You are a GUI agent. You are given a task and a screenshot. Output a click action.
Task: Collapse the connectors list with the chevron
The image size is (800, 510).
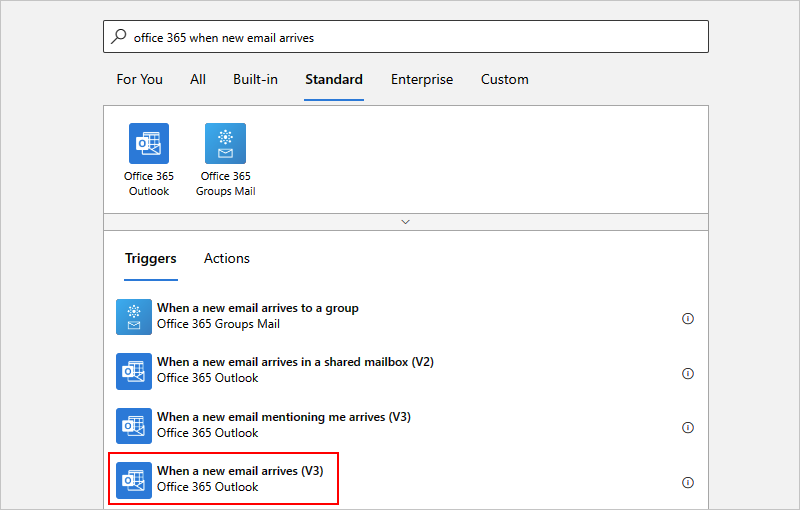click(405, 222)
